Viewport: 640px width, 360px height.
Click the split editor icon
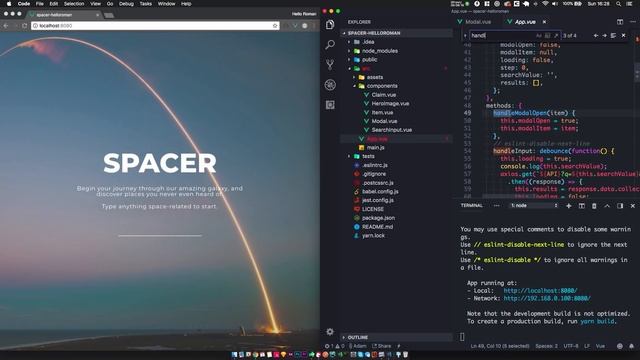tap(620, 22)
